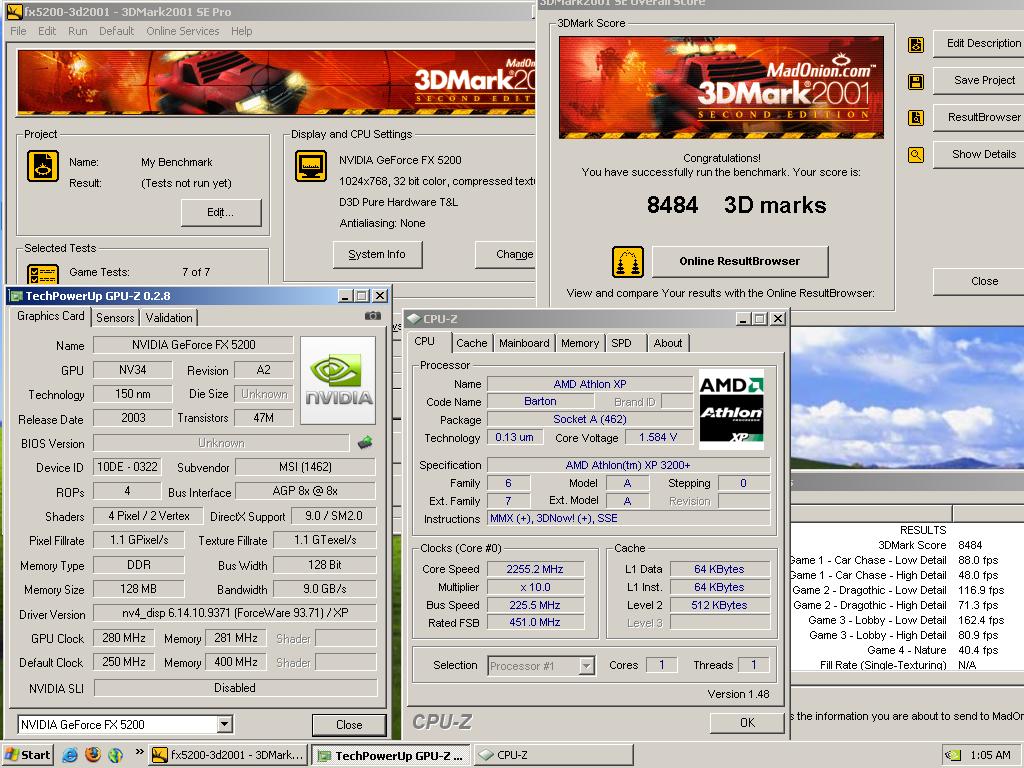Click the Selected Tests checklist icon
This screenshot has width=1024, height=768.
click(x=43, y=273)
